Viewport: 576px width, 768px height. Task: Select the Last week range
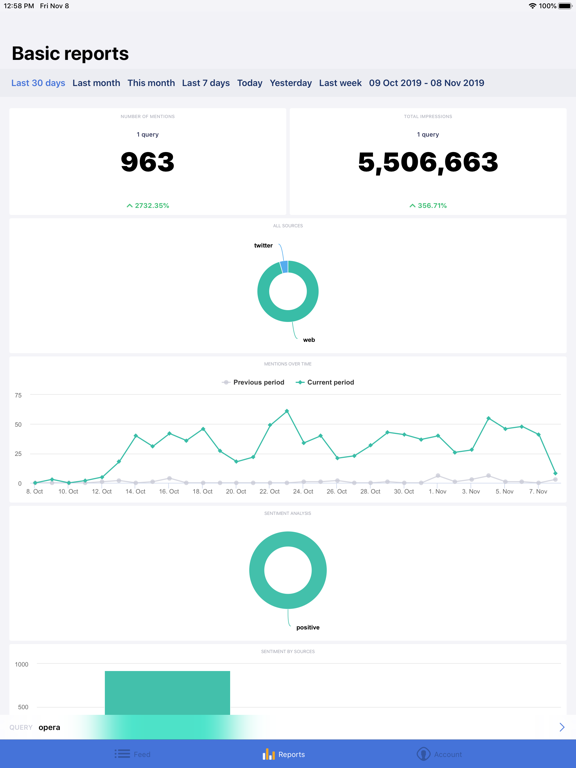tap(340, 83)
